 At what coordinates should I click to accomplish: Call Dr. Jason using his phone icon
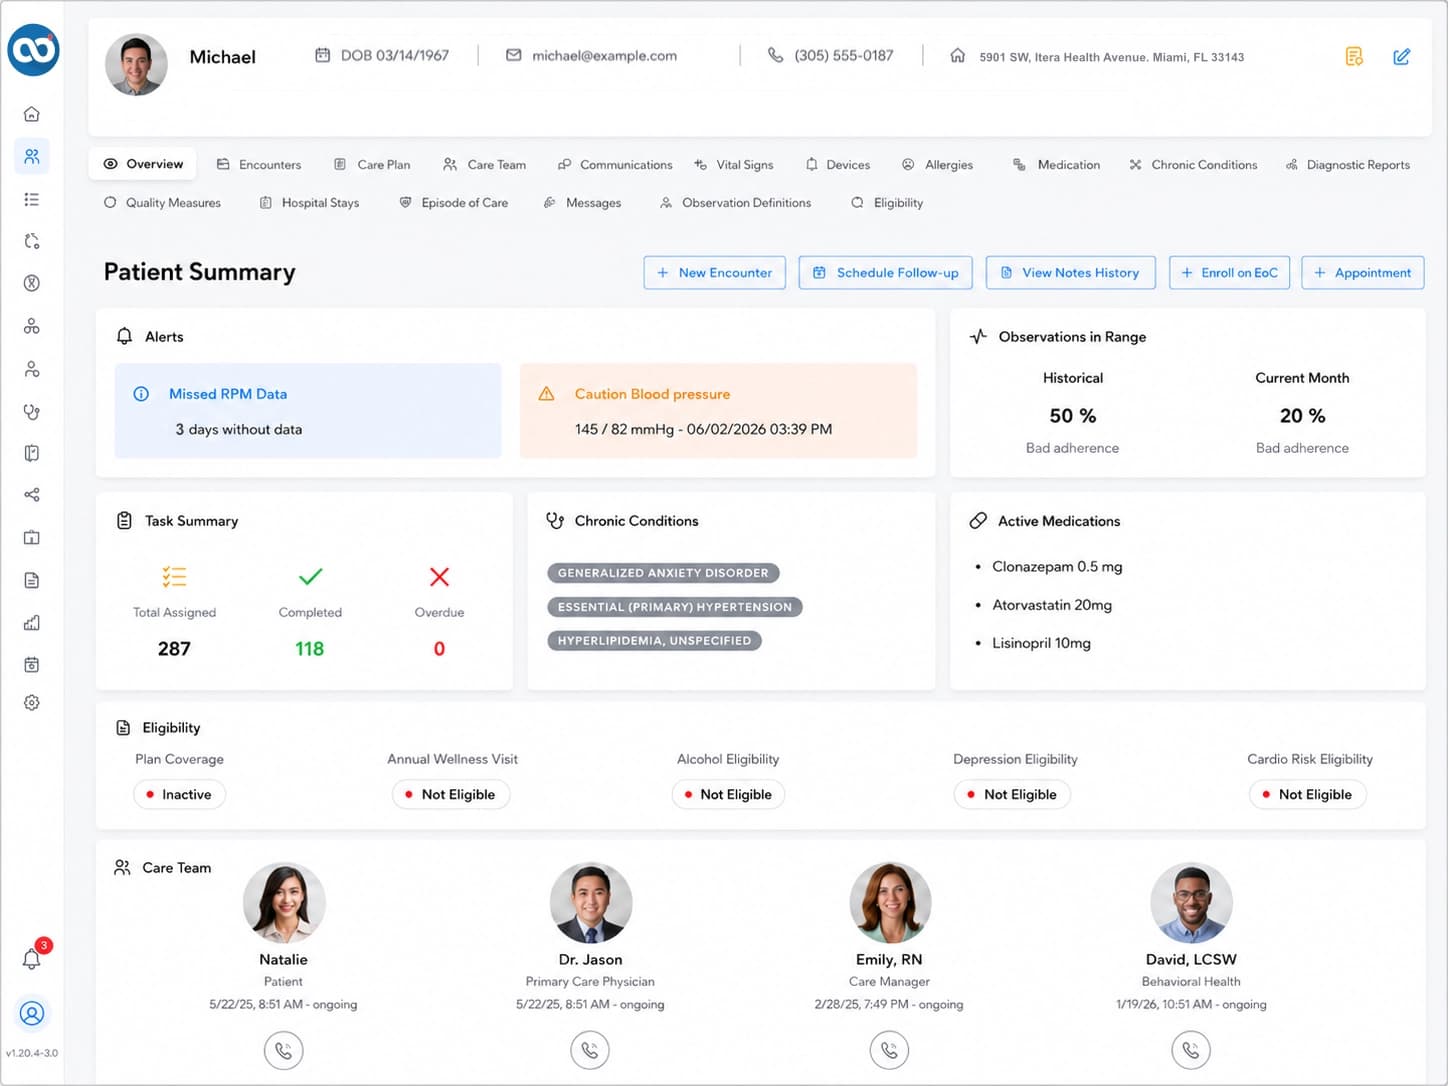pos(590,1050)
